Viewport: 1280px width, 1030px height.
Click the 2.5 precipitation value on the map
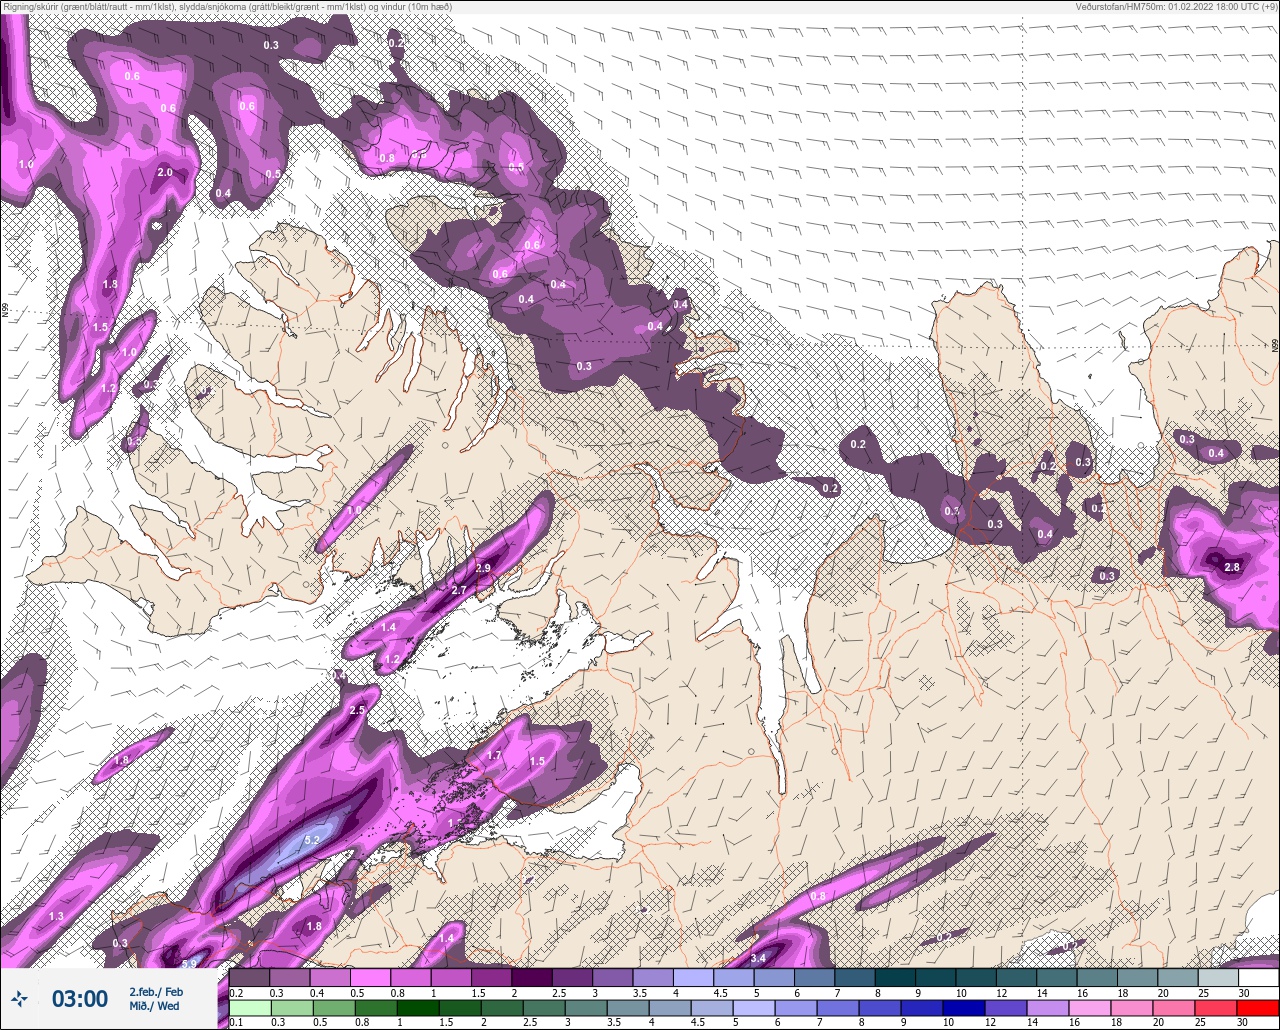point(357,709)
